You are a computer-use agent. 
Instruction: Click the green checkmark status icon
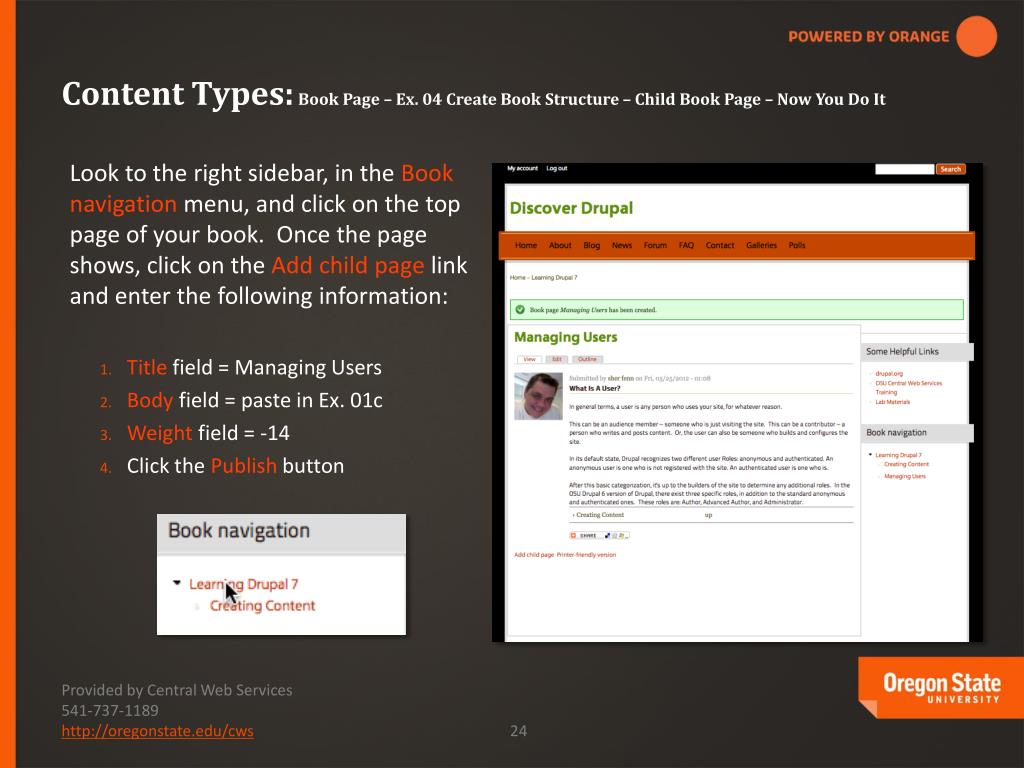[520, 310]
